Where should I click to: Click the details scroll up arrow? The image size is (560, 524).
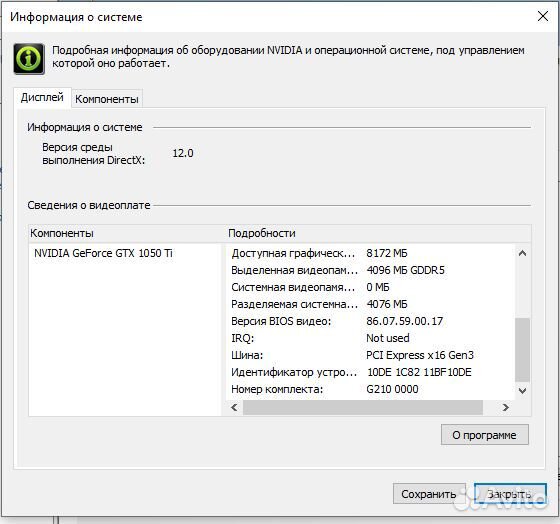pos(522,253)
